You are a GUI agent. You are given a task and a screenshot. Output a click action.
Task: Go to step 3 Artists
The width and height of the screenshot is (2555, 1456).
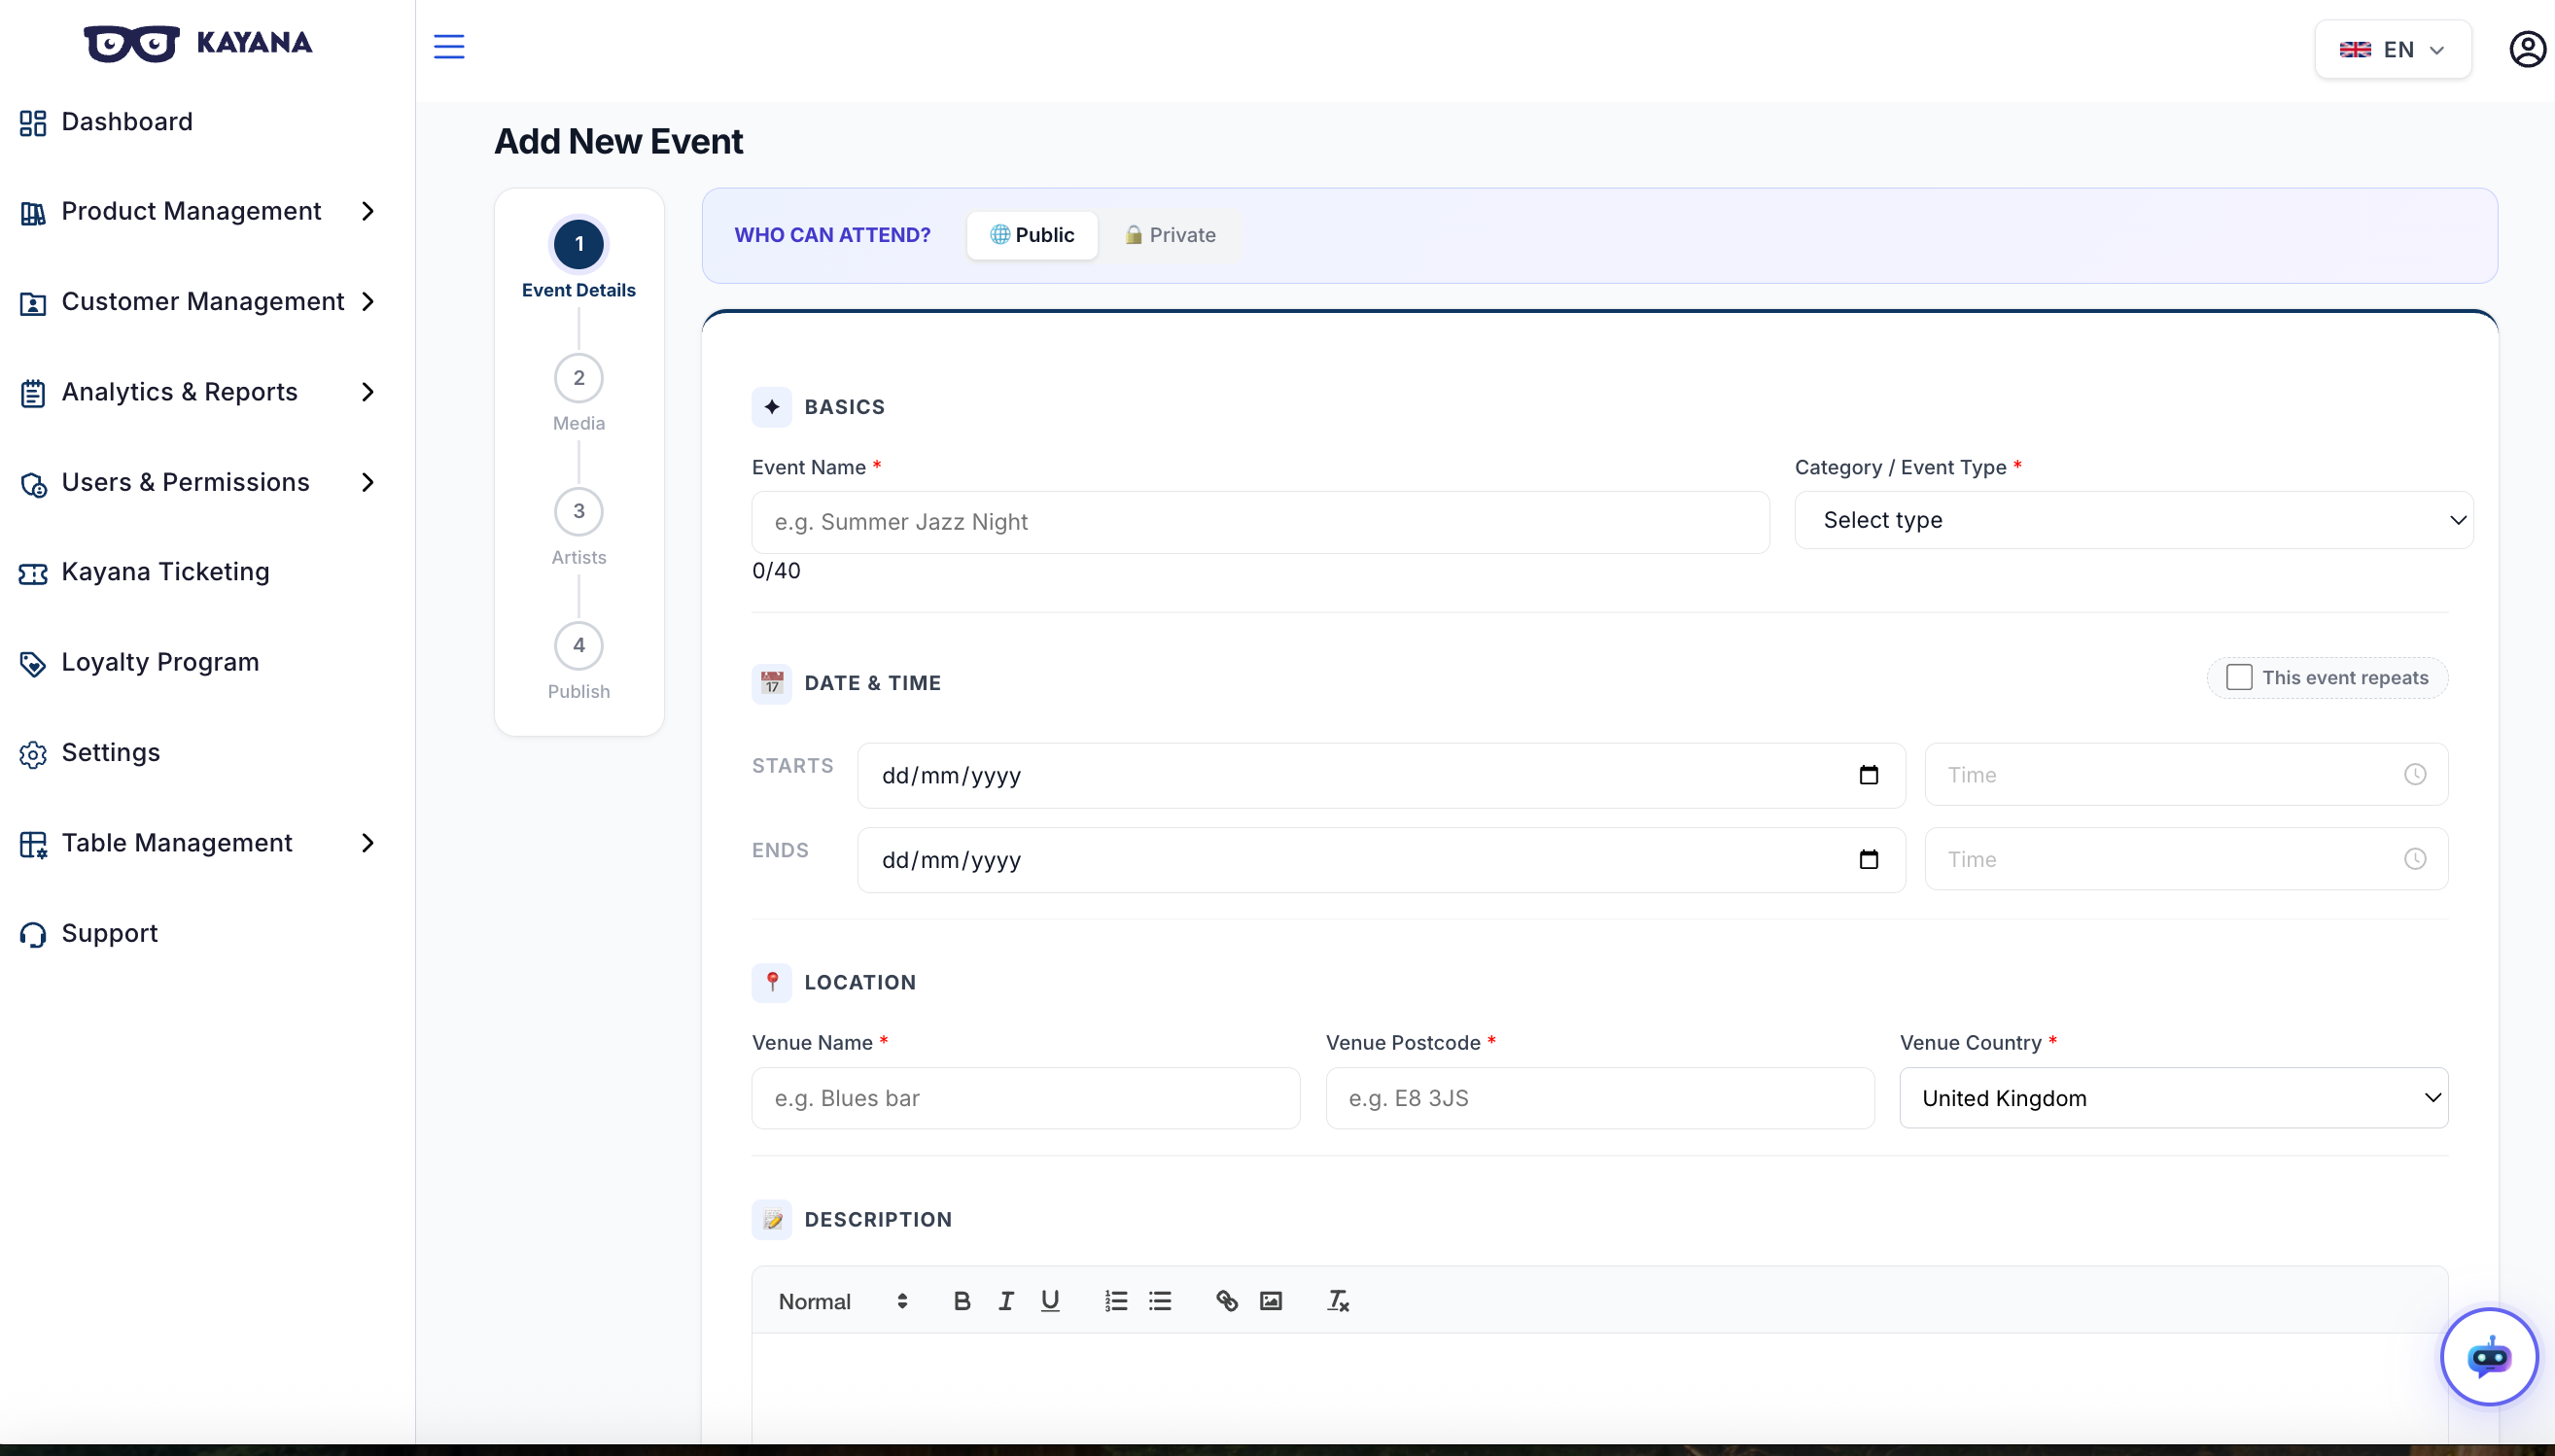579,512
